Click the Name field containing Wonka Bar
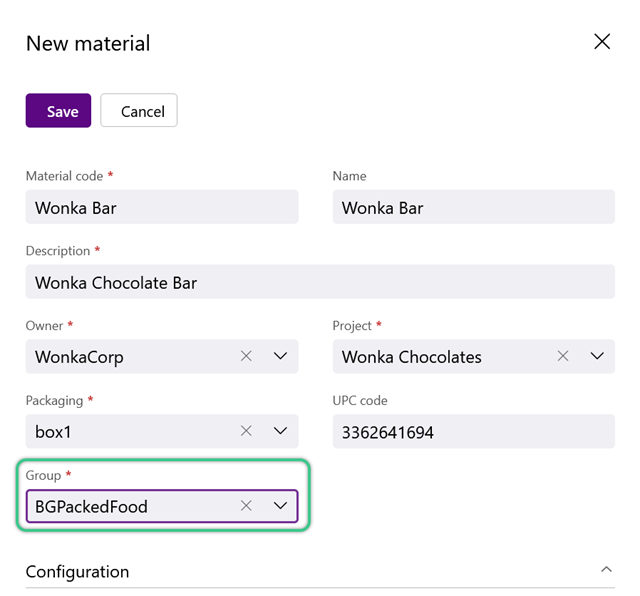This screenshot has width=640, height=596. pyautogui.click(x=473, y=207)
